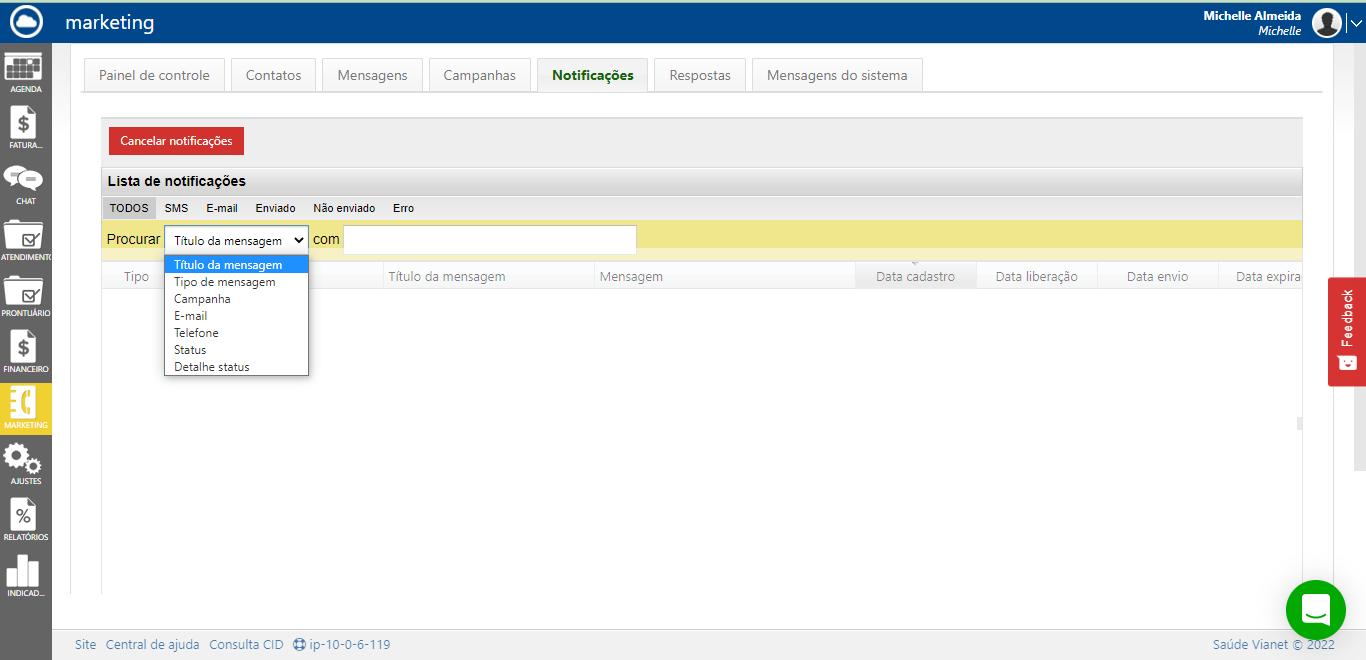Switch to Painel de controle tab
Viewport: 1366px width, 660px height.
click(x=154, y=75)
